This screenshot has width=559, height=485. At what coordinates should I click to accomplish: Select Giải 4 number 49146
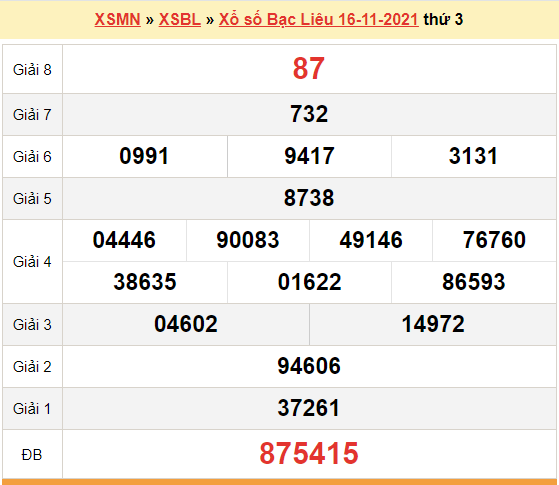(x=371, y=240)
